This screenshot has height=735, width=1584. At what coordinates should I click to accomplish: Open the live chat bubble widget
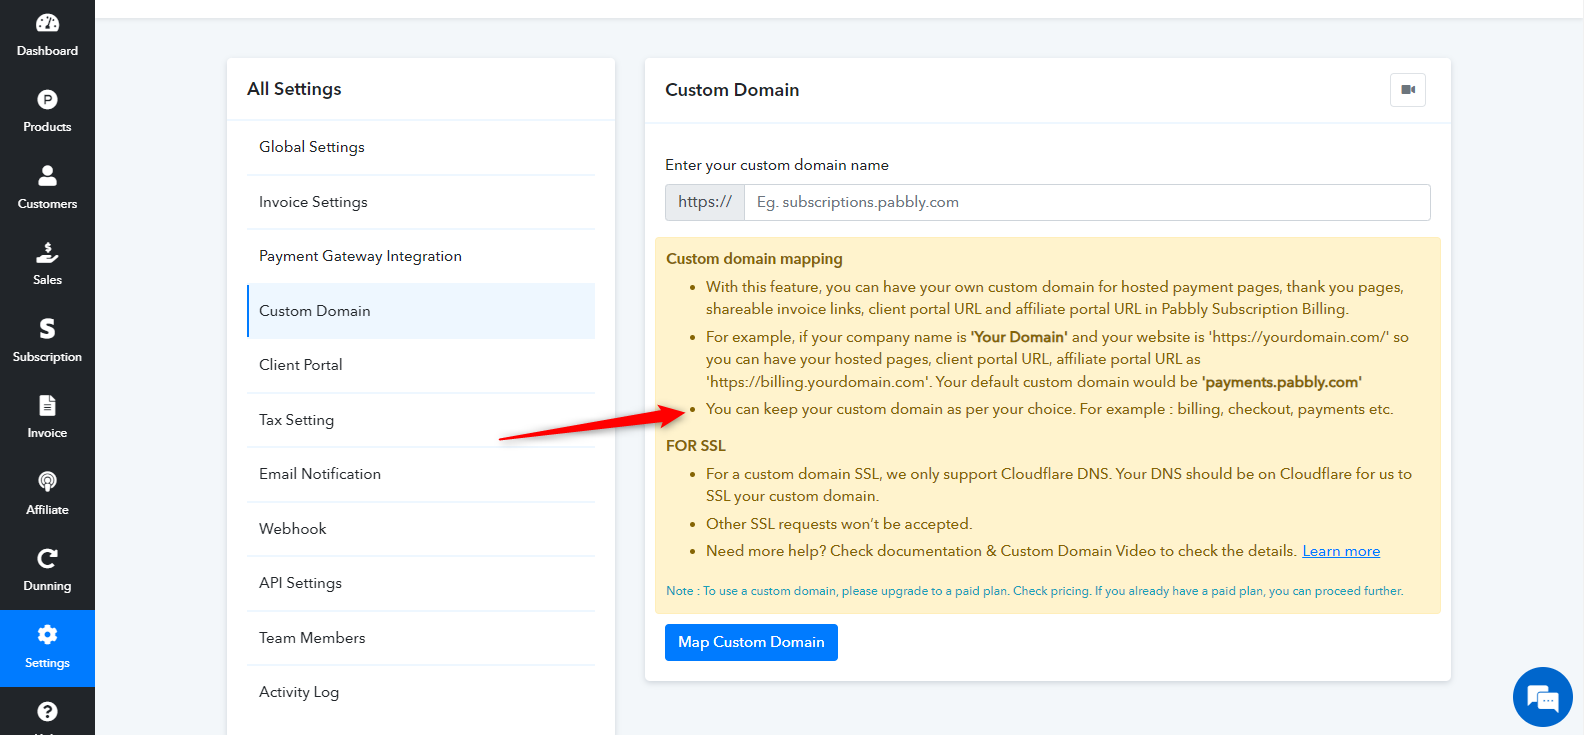coord(1543,697)
